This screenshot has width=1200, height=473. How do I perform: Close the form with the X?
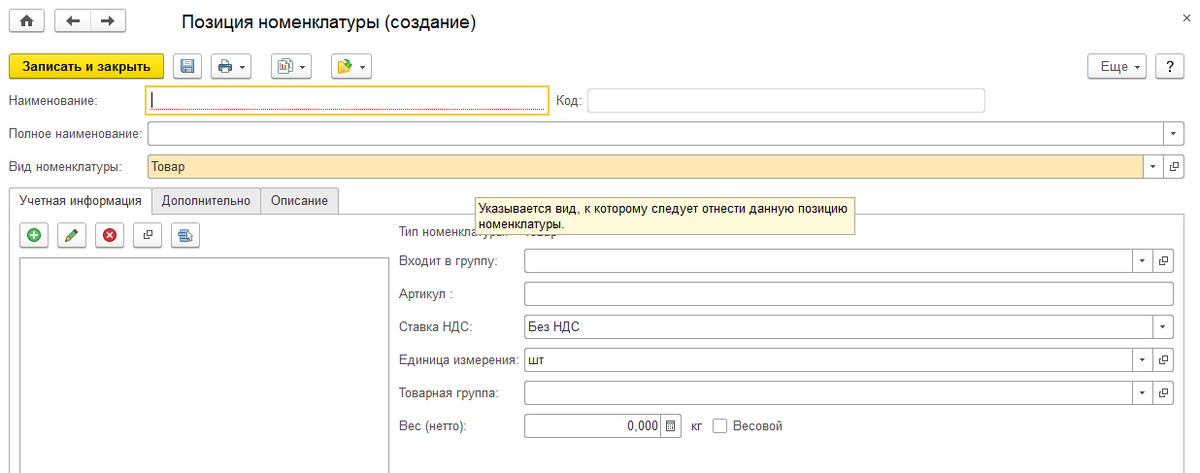[x=1186, y=19]
